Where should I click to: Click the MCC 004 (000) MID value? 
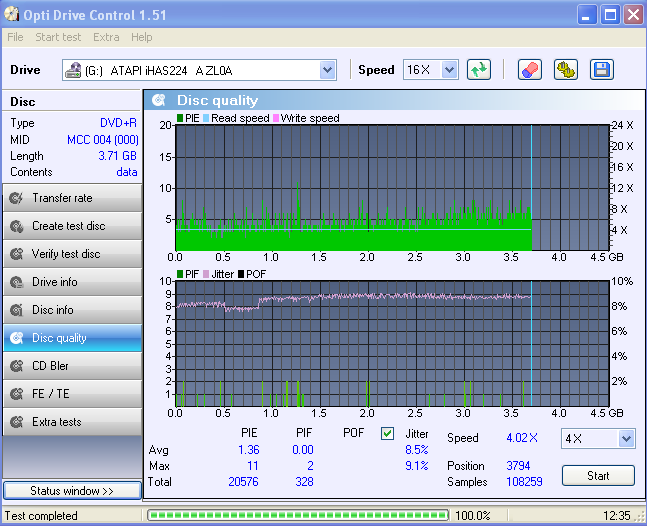[103, 140]
